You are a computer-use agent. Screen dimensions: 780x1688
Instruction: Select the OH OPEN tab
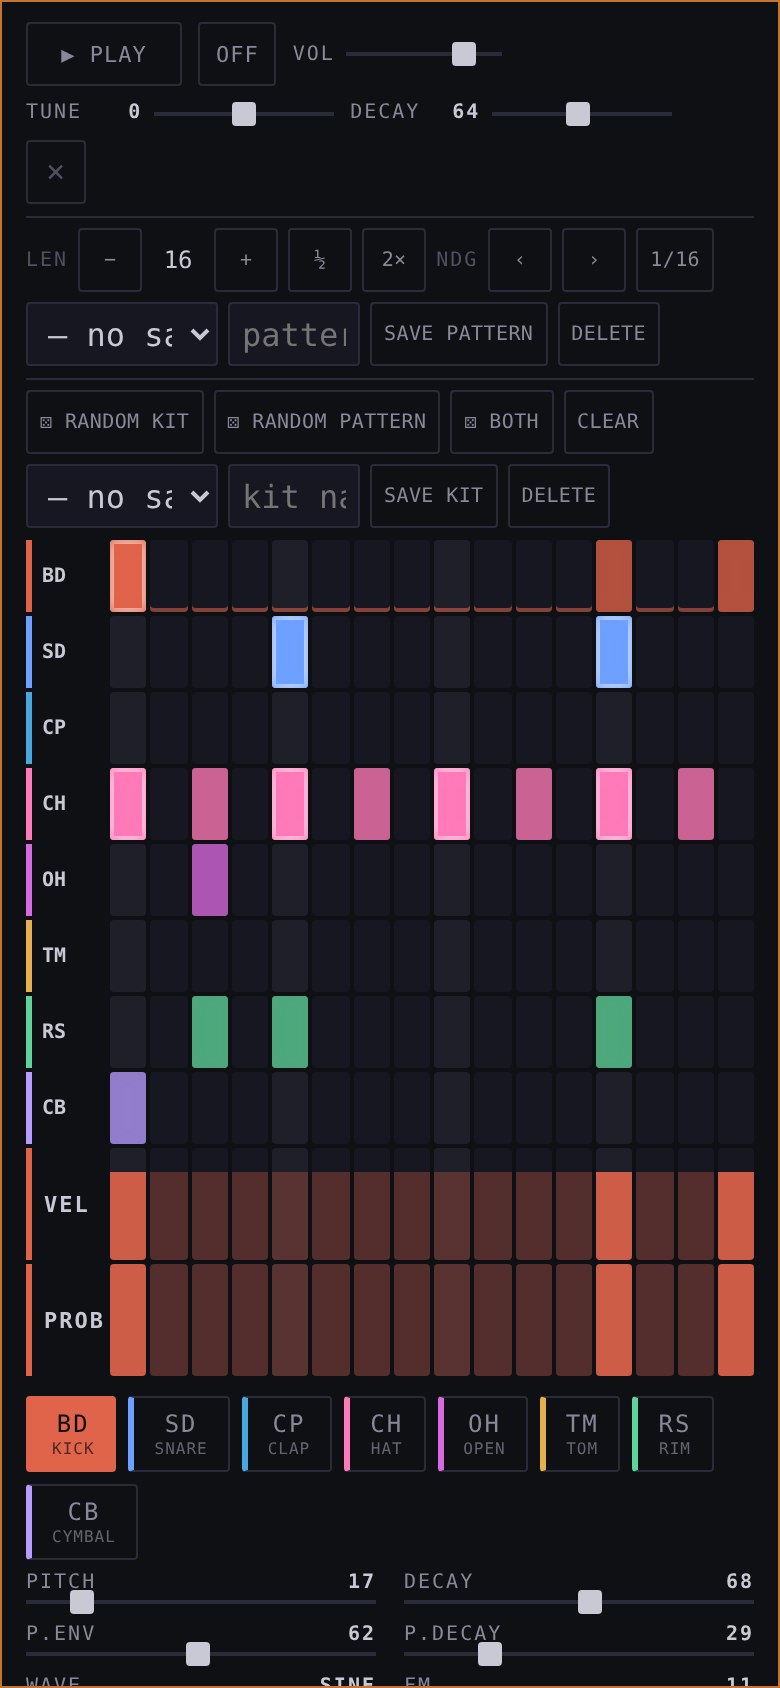click(x=483, y=1434)
